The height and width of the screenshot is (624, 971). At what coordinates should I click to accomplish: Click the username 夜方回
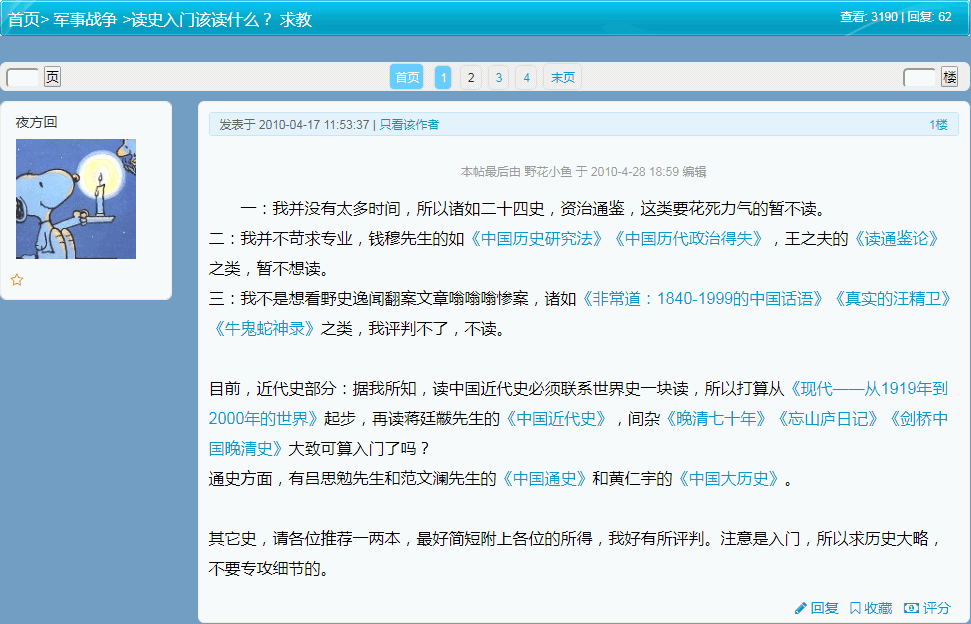(37, 122)
